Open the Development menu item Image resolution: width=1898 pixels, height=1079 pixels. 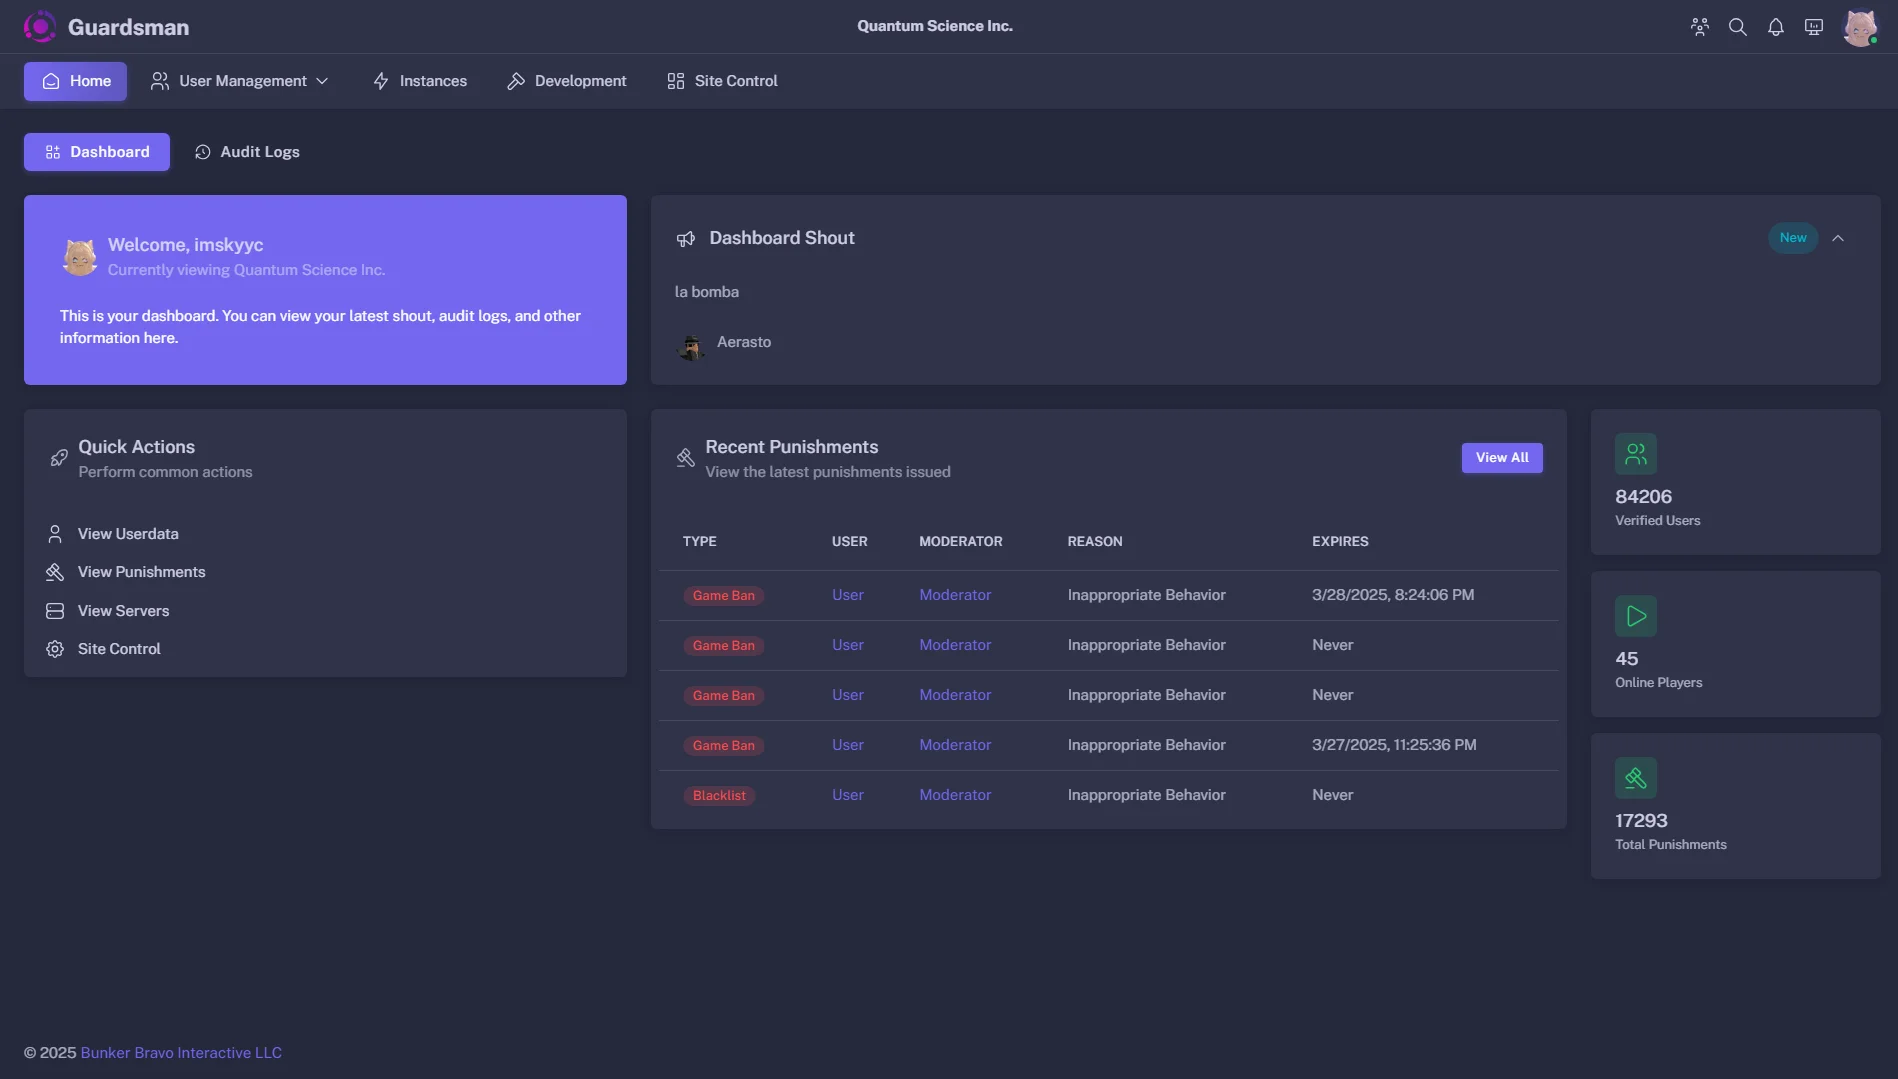[x=567, y=81]
